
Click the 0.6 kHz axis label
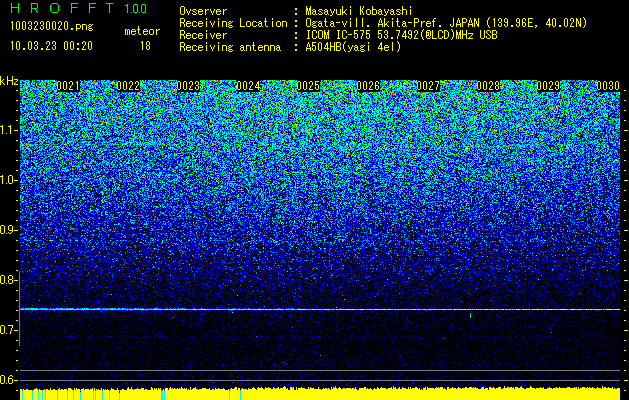[x=9, y=380]
